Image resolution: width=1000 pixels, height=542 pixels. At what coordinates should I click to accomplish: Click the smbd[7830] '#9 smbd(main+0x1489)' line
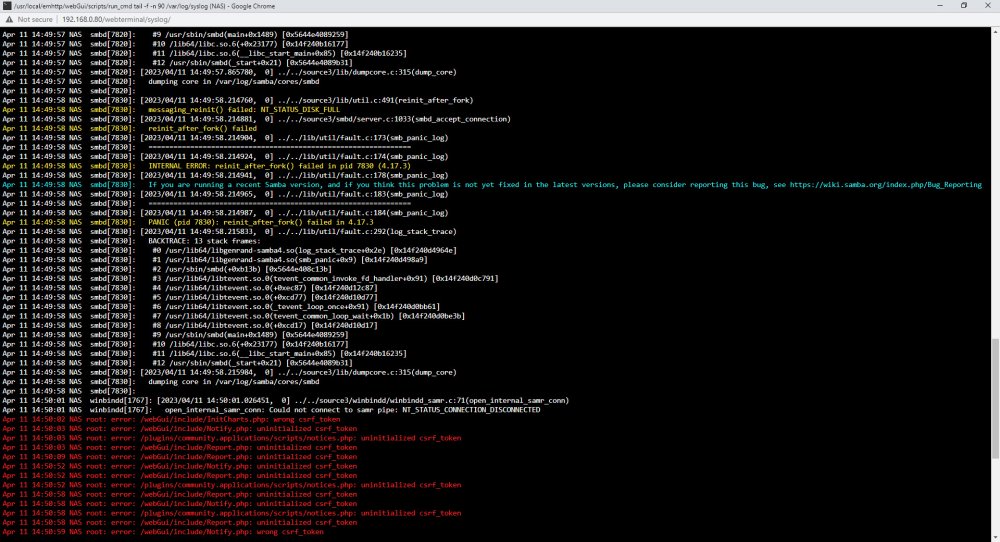[174, 335]
